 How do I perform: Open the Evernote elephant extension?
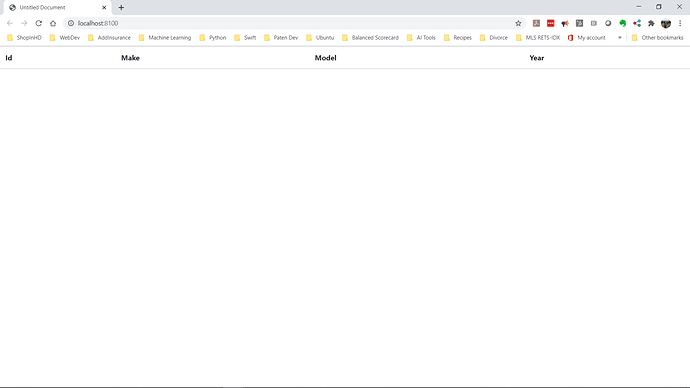point(623,23)
